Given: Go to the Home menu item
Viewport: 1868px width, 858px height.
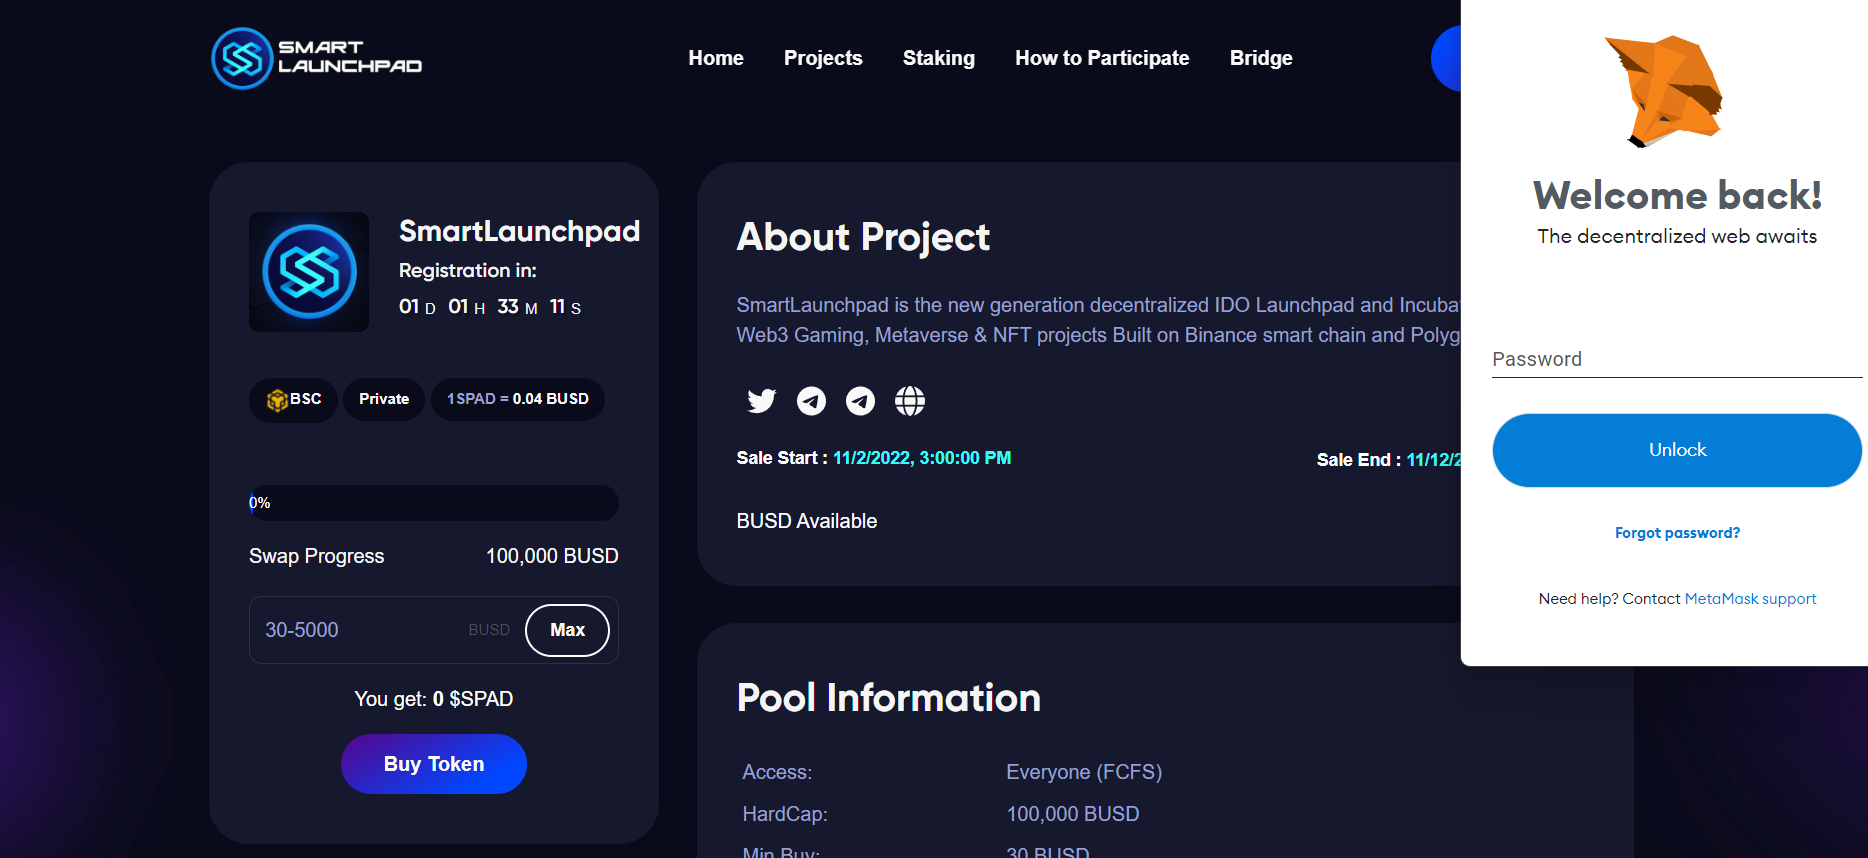Looking at the screenshot, I should pyautogui.click(x=716, y=58).
